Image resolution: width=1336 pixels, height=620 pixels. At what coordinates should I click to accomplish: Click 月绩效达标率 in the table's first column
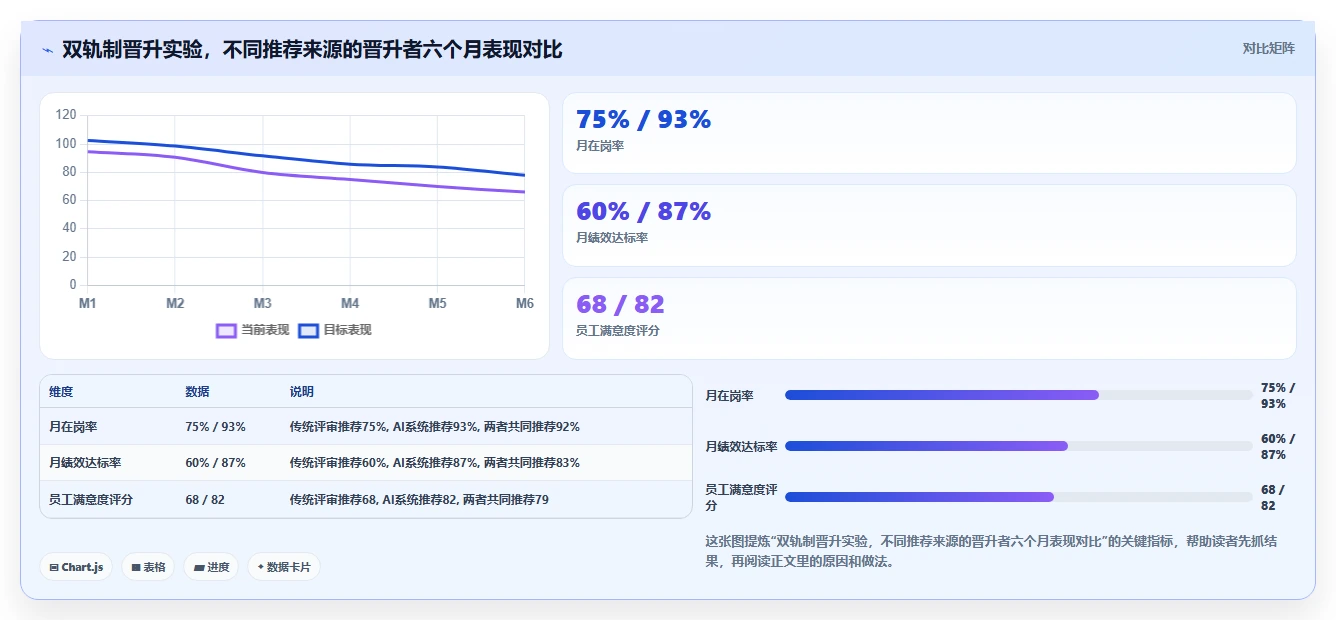[x=85, y=463]
